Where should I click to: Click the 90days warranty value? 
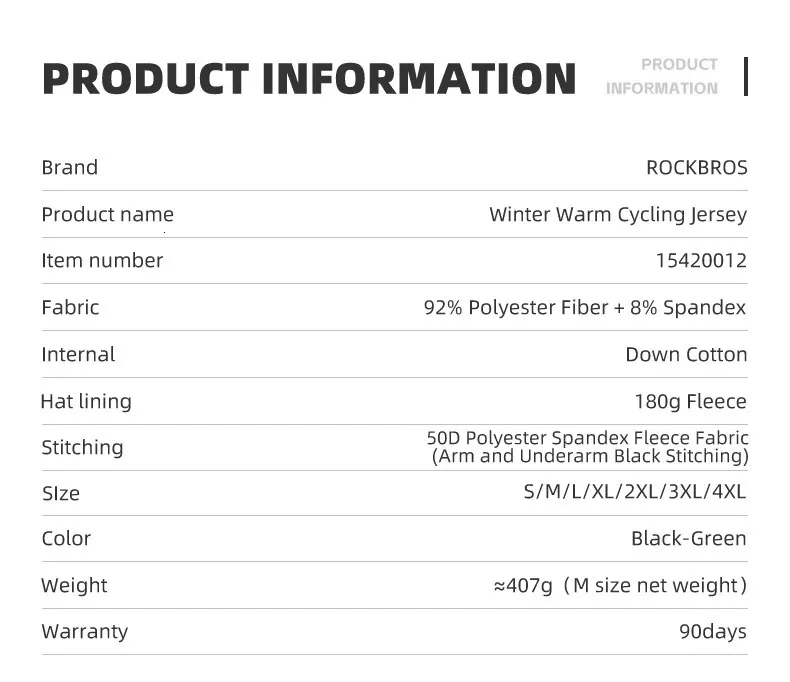tap(712, 631)
